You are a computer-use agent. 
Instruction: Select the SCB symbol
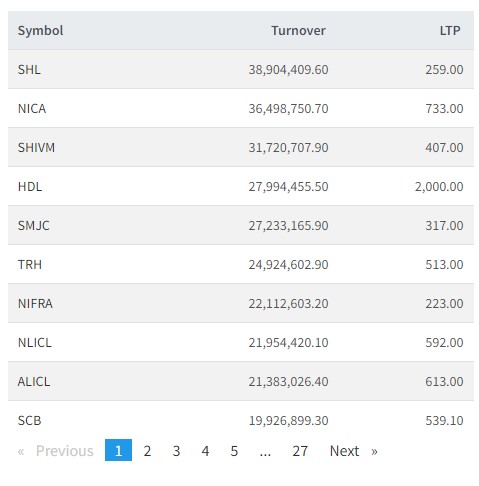pyautogui.click(x=30, y=421)
